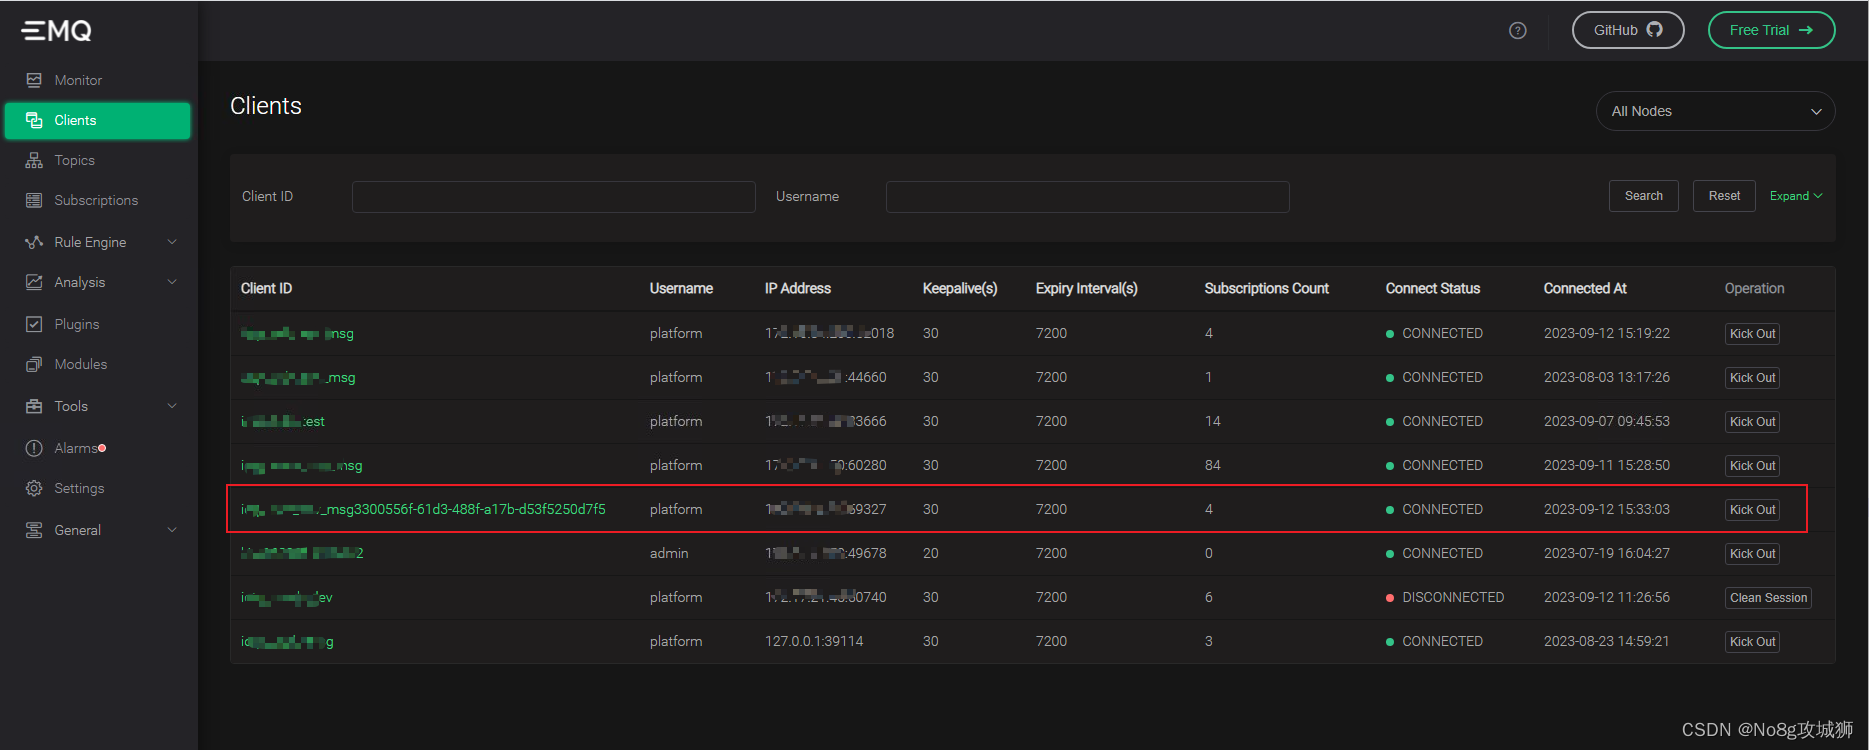Open the help question mark icon
1869x750 pixels.
point(1518,31)
